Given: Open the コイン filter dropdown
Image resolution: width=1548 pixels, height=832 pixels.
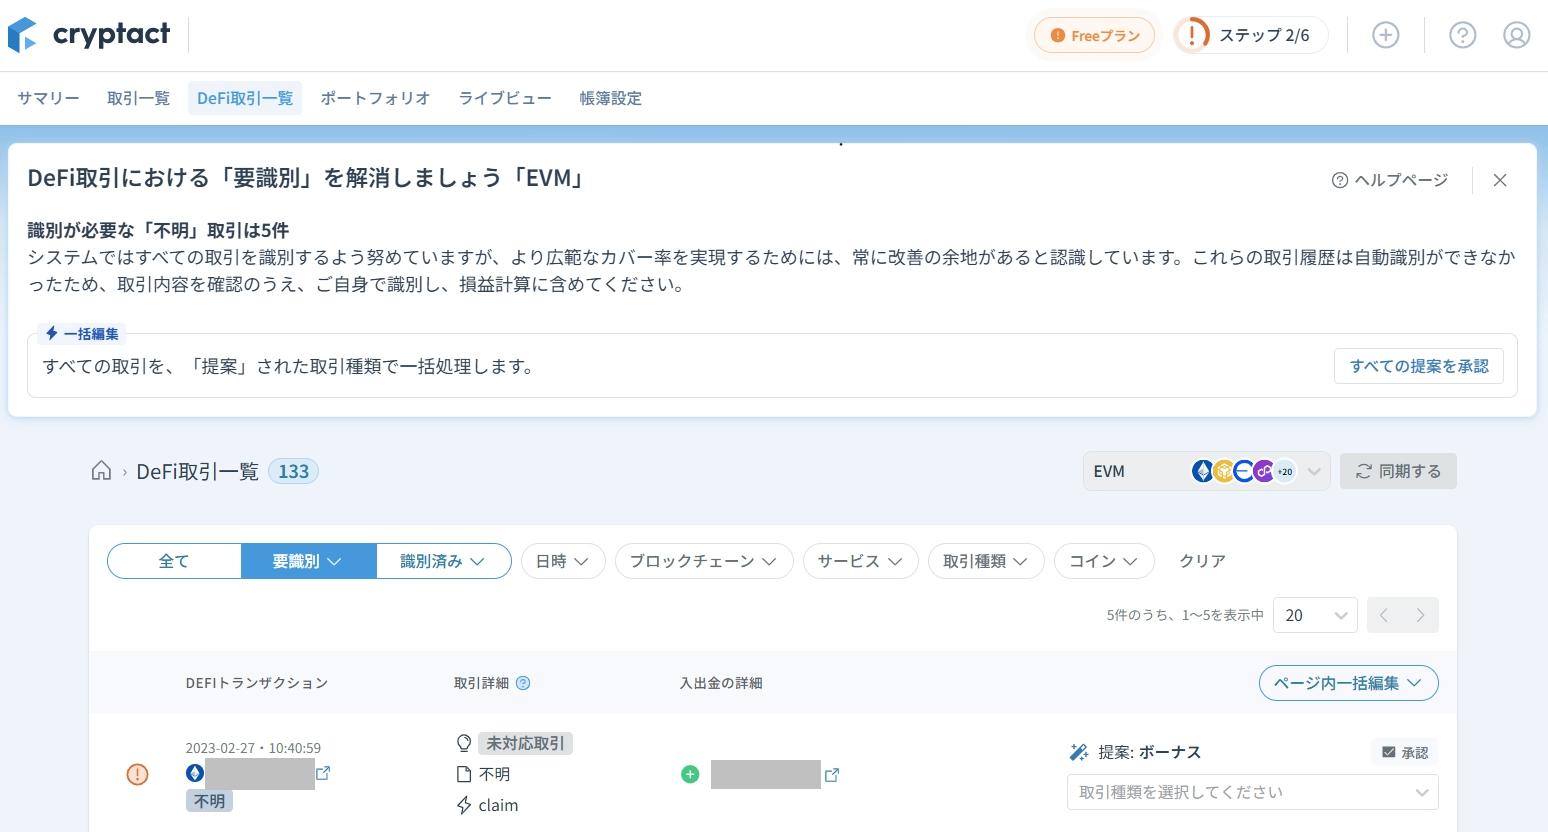Looking at the screenshot, I should click(1104, 561).
